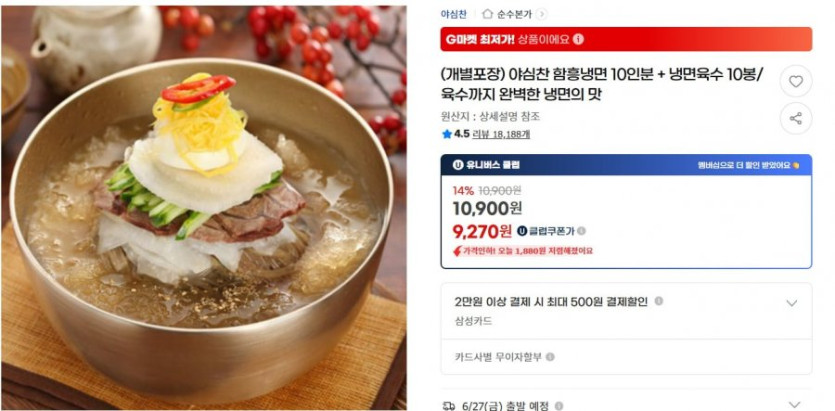Open the 야심찬 brand link
Image resolution: width=835 pixels, height=411 pixels.
454,14
